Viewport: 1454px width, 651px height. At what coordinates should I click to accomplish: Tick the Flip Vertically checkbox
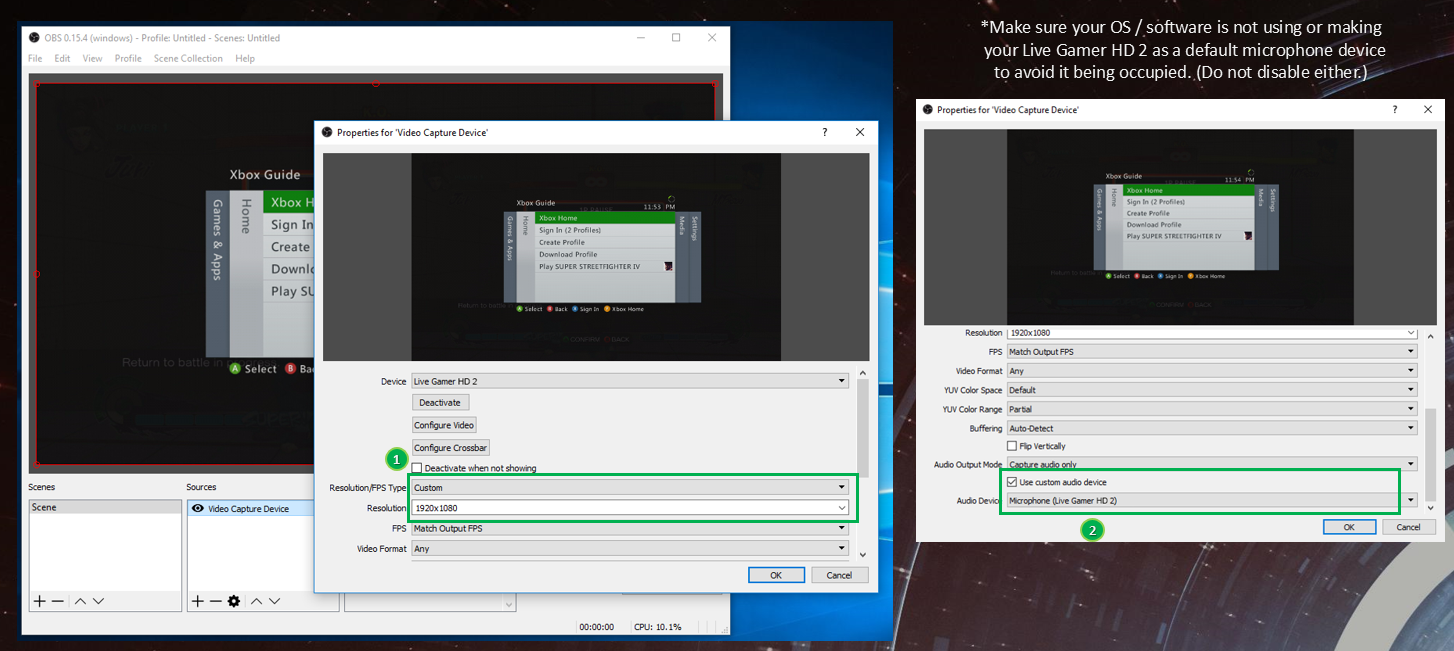coord(1012,446)
